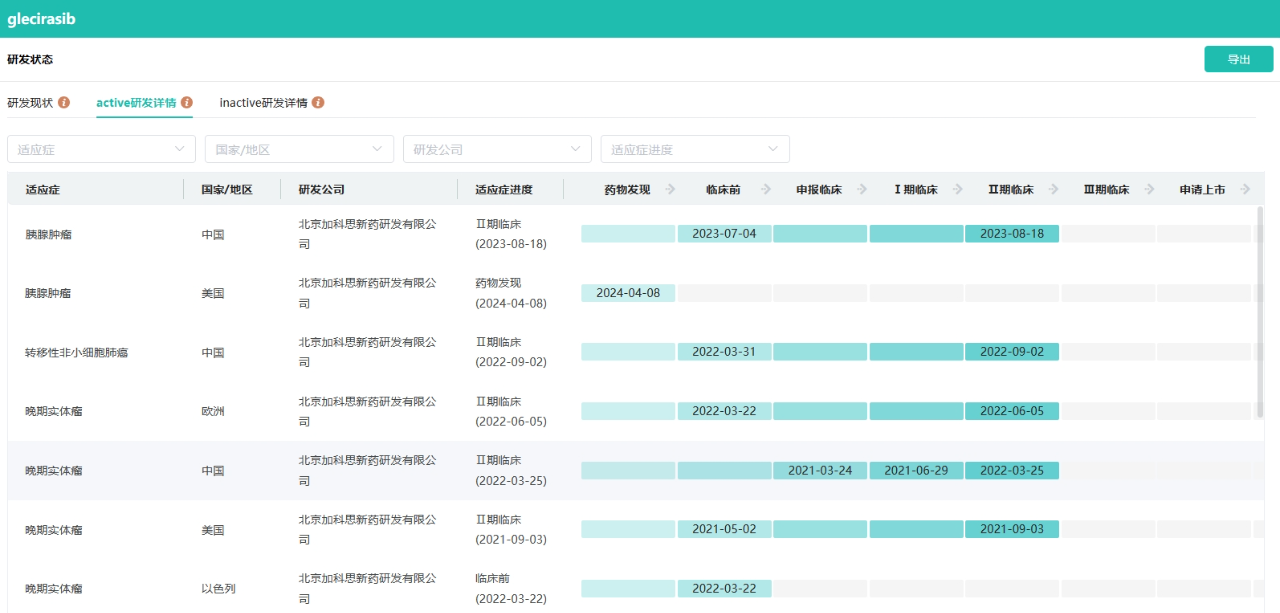
Task: Switch to the 研发现状 tab
Action: 30,103
